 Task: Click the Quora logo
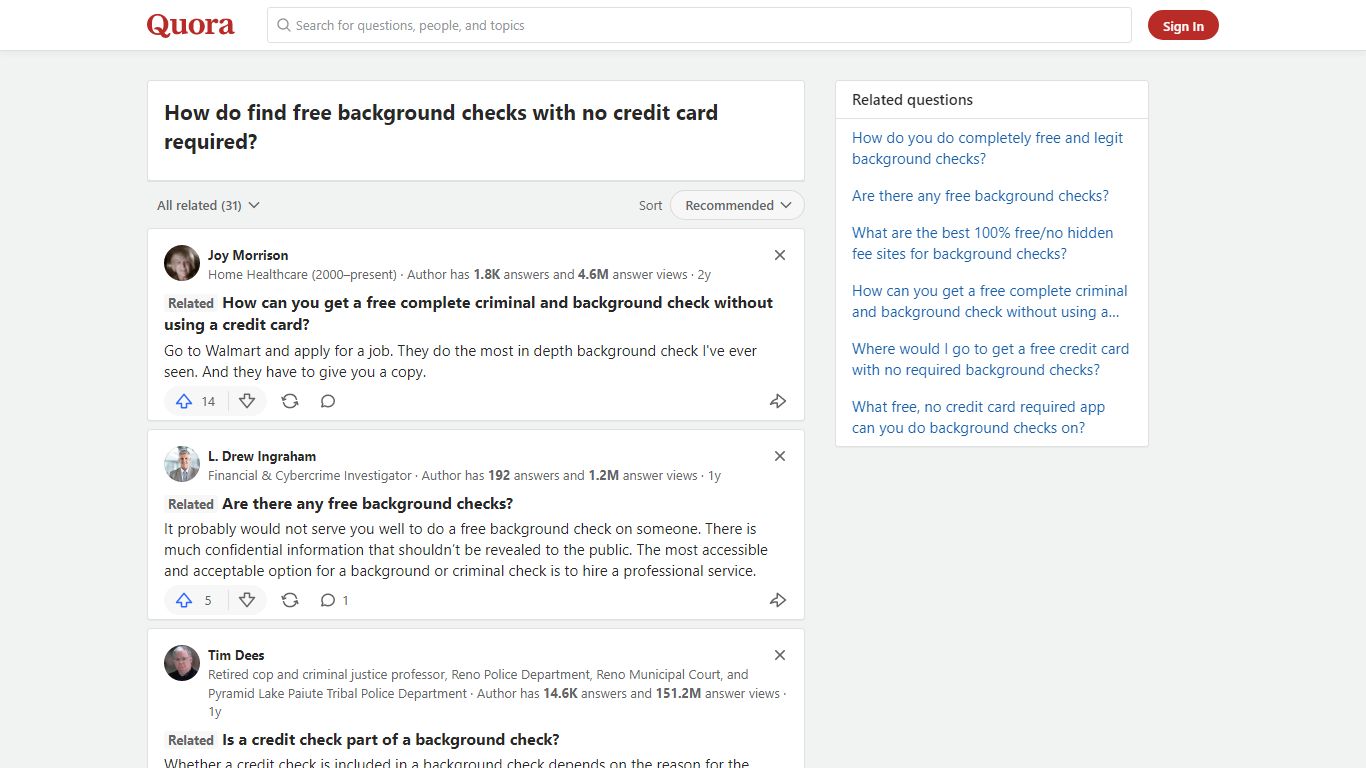pyautogui.click(x=190, y=25)
